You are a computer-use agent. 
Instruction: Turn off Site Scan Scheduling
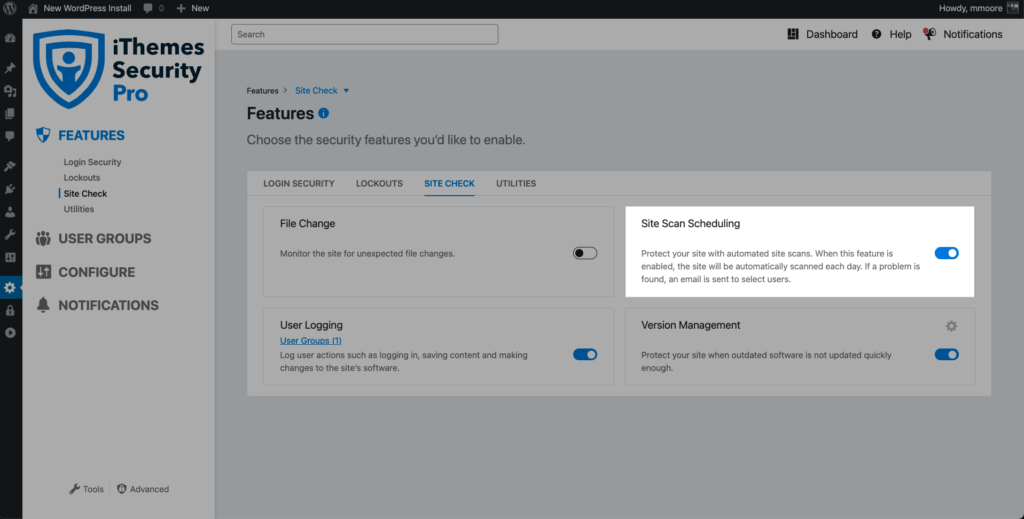(946, 254)
